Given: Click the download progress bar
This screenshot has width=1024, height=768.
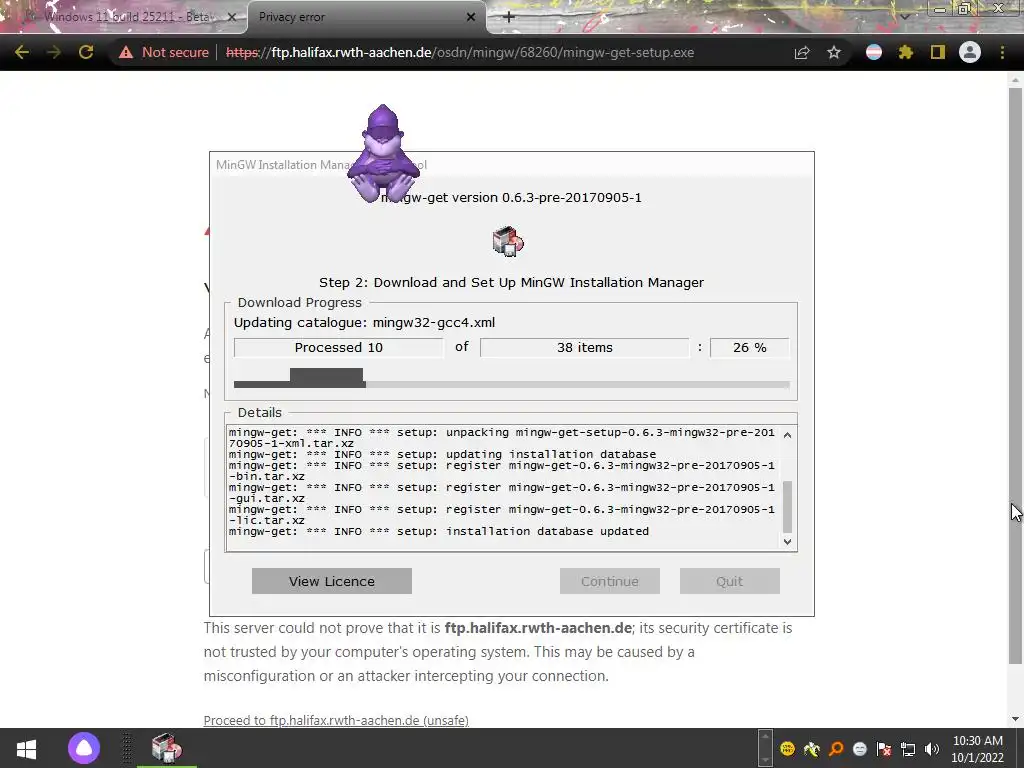Looking at the screenshot, I should [x=511, y=384].
